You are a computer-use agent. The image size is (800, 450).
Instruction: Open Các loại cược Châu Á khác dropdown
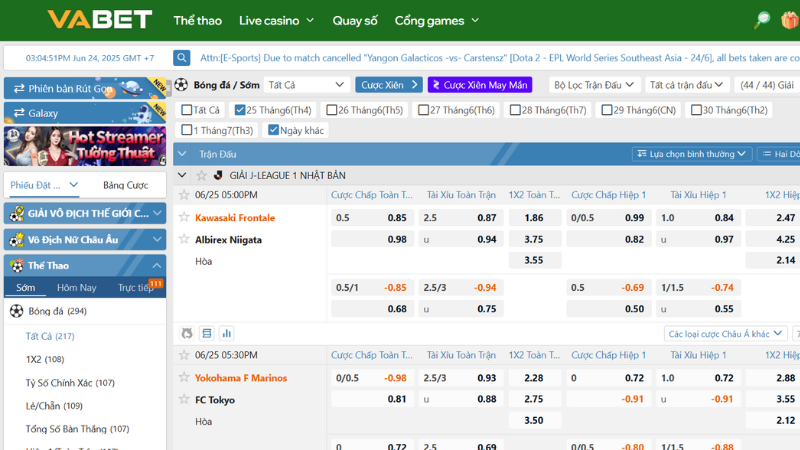(x=725, y=334)
